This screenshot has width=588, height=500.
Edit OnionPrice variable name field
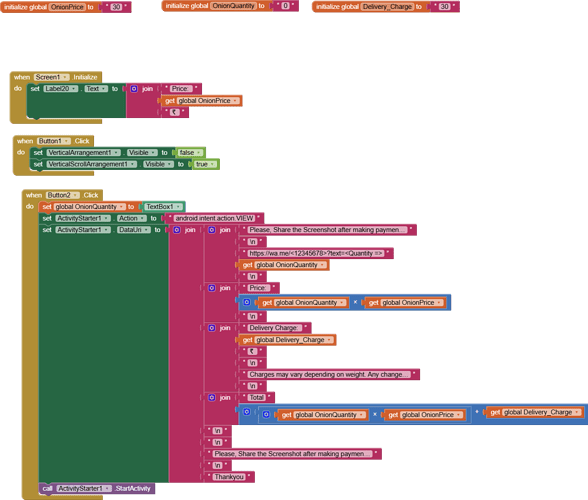(x=67, y=7)
